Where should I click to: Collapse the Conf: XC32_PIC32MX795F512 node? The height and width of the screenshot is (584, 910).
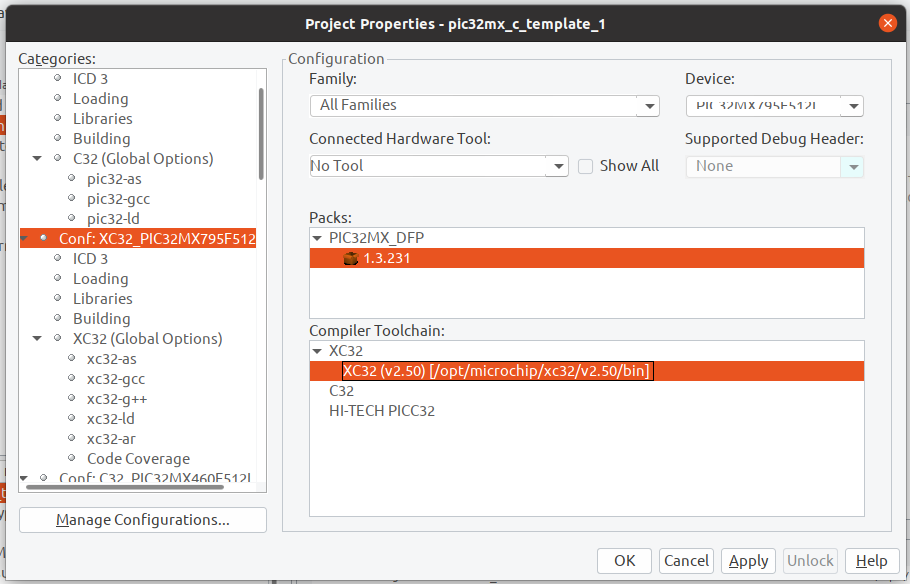(24, 239)
